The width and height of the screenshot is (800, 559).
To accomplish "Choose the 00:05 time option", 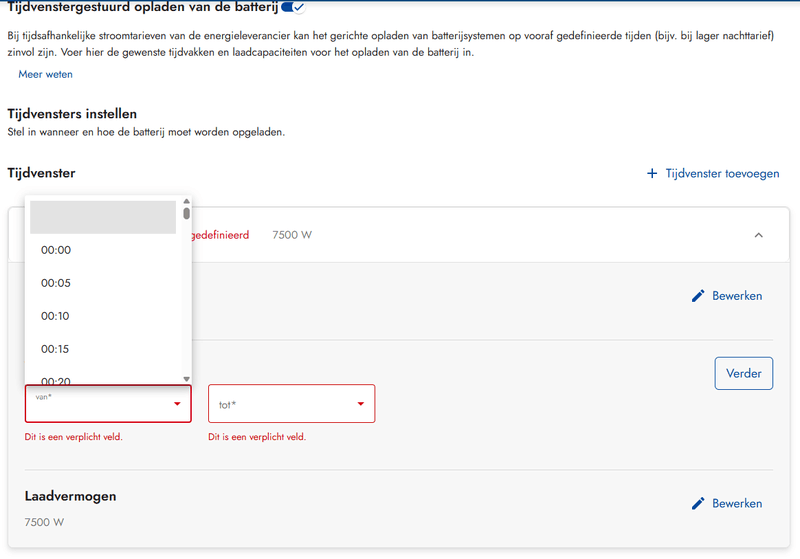I will pyautogui.click(x=56, y=283).
